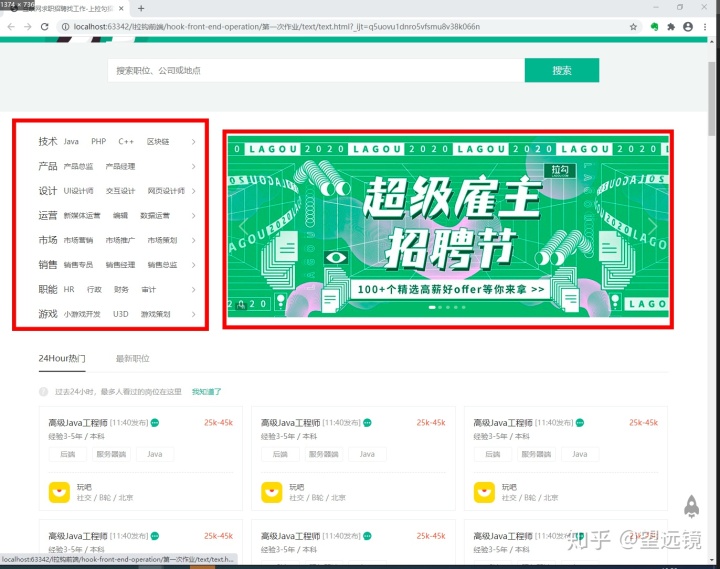Select the last banner carousel dot
The width and height of the screenshot is (720, 569).
pos(464,307)
